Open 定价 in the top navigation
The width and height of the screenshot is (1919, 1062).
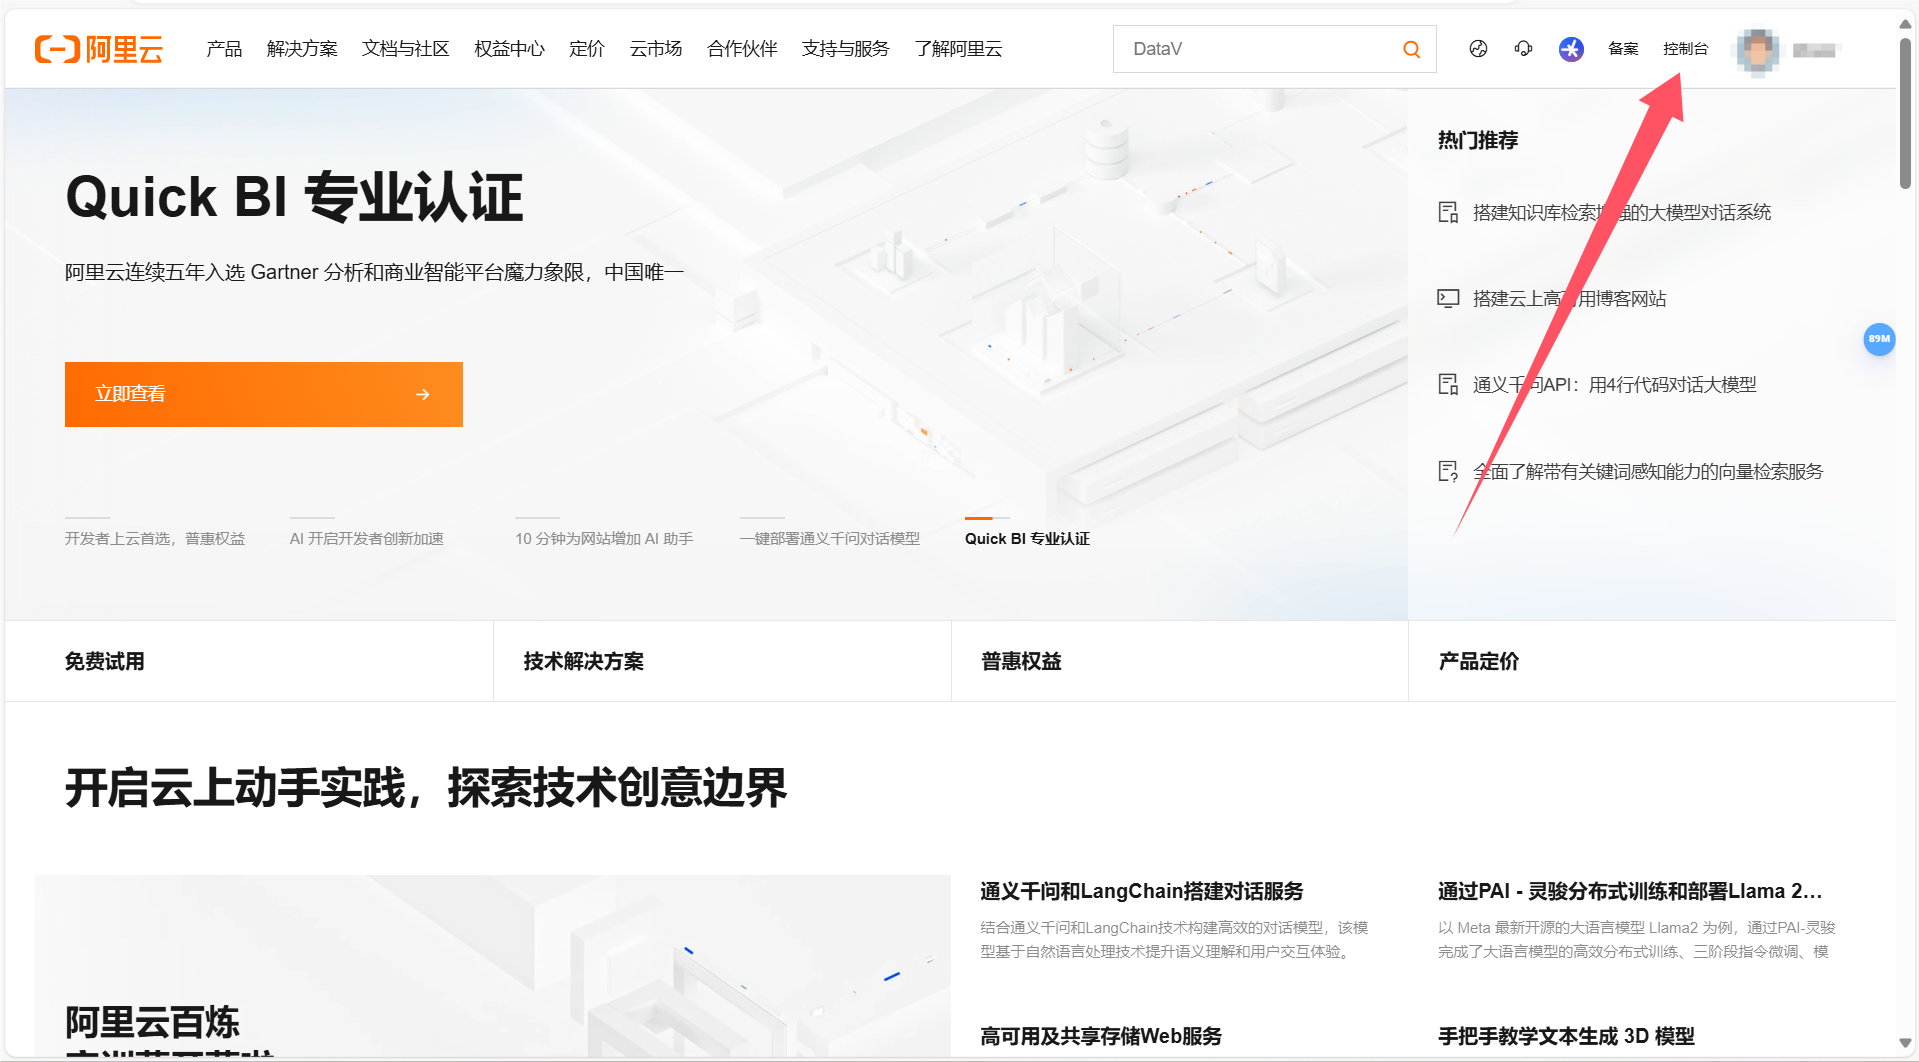[587, 49]
